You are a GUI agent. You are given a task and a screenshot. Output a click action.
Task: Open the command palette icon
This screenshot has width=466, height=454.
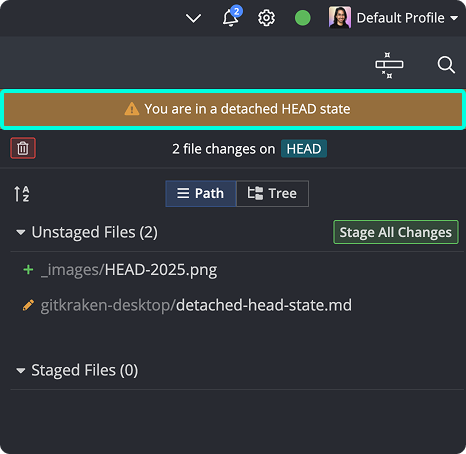point(389,65)
